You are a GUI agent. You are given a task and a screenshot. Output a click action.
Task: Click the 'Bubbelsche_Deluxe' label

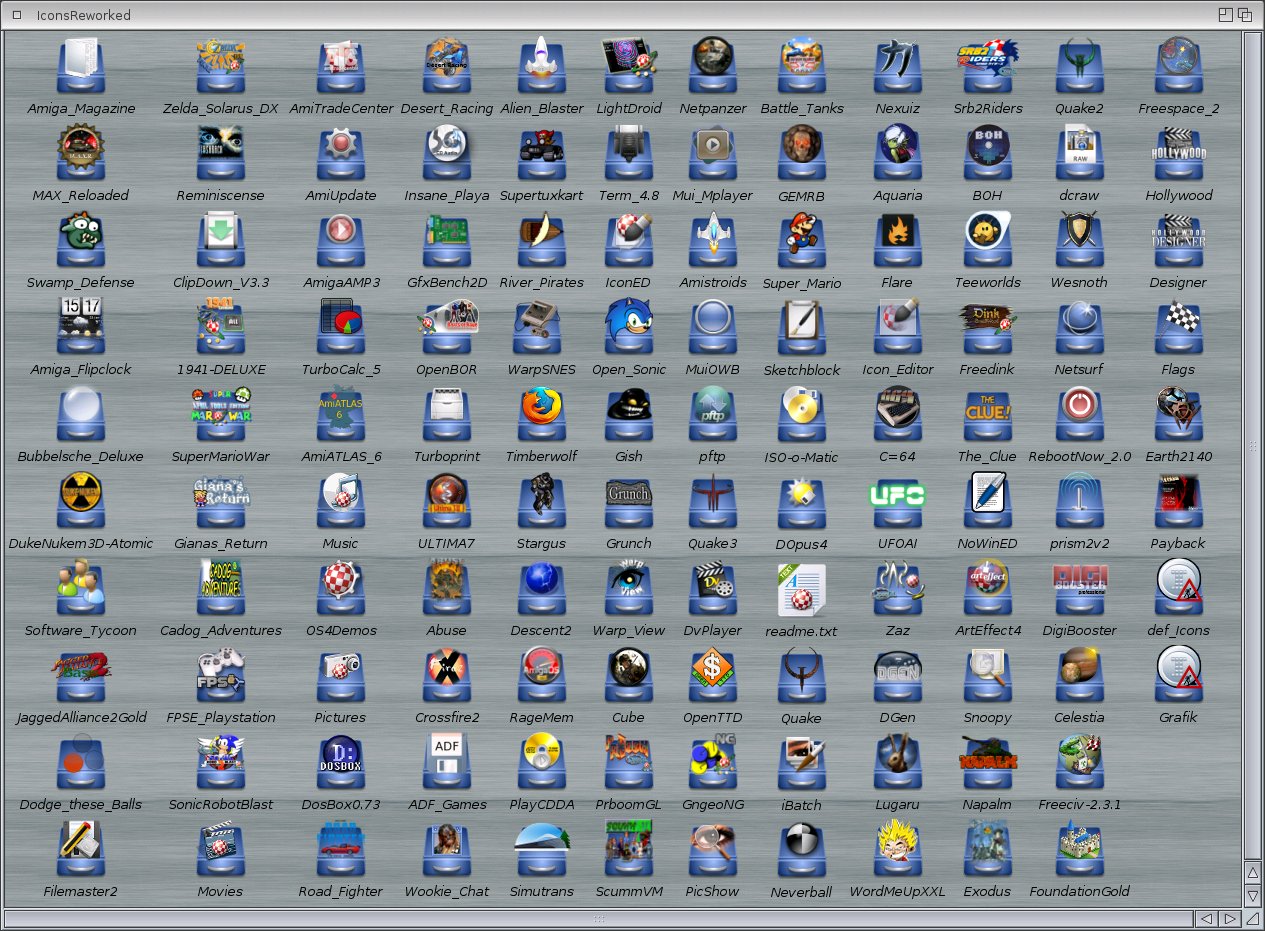tap(81, 456)
